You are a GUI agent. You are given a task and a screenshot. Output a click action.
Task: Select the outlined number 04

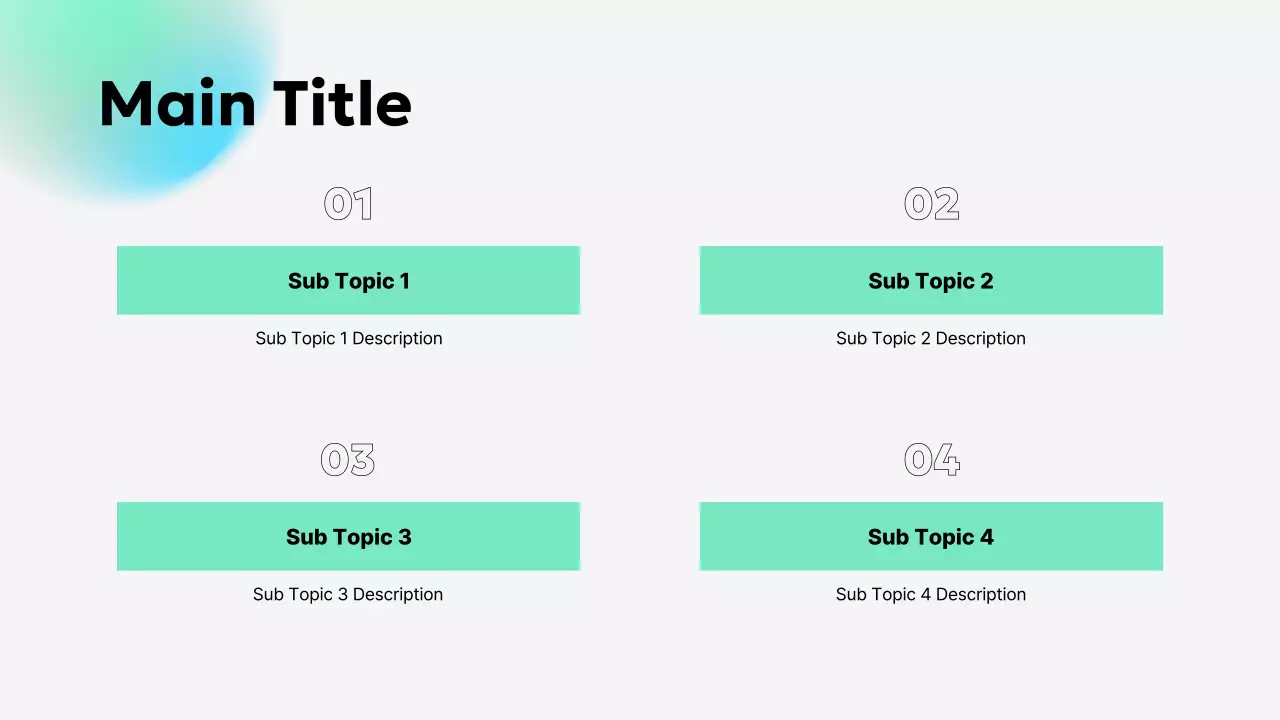click(931, 460)
